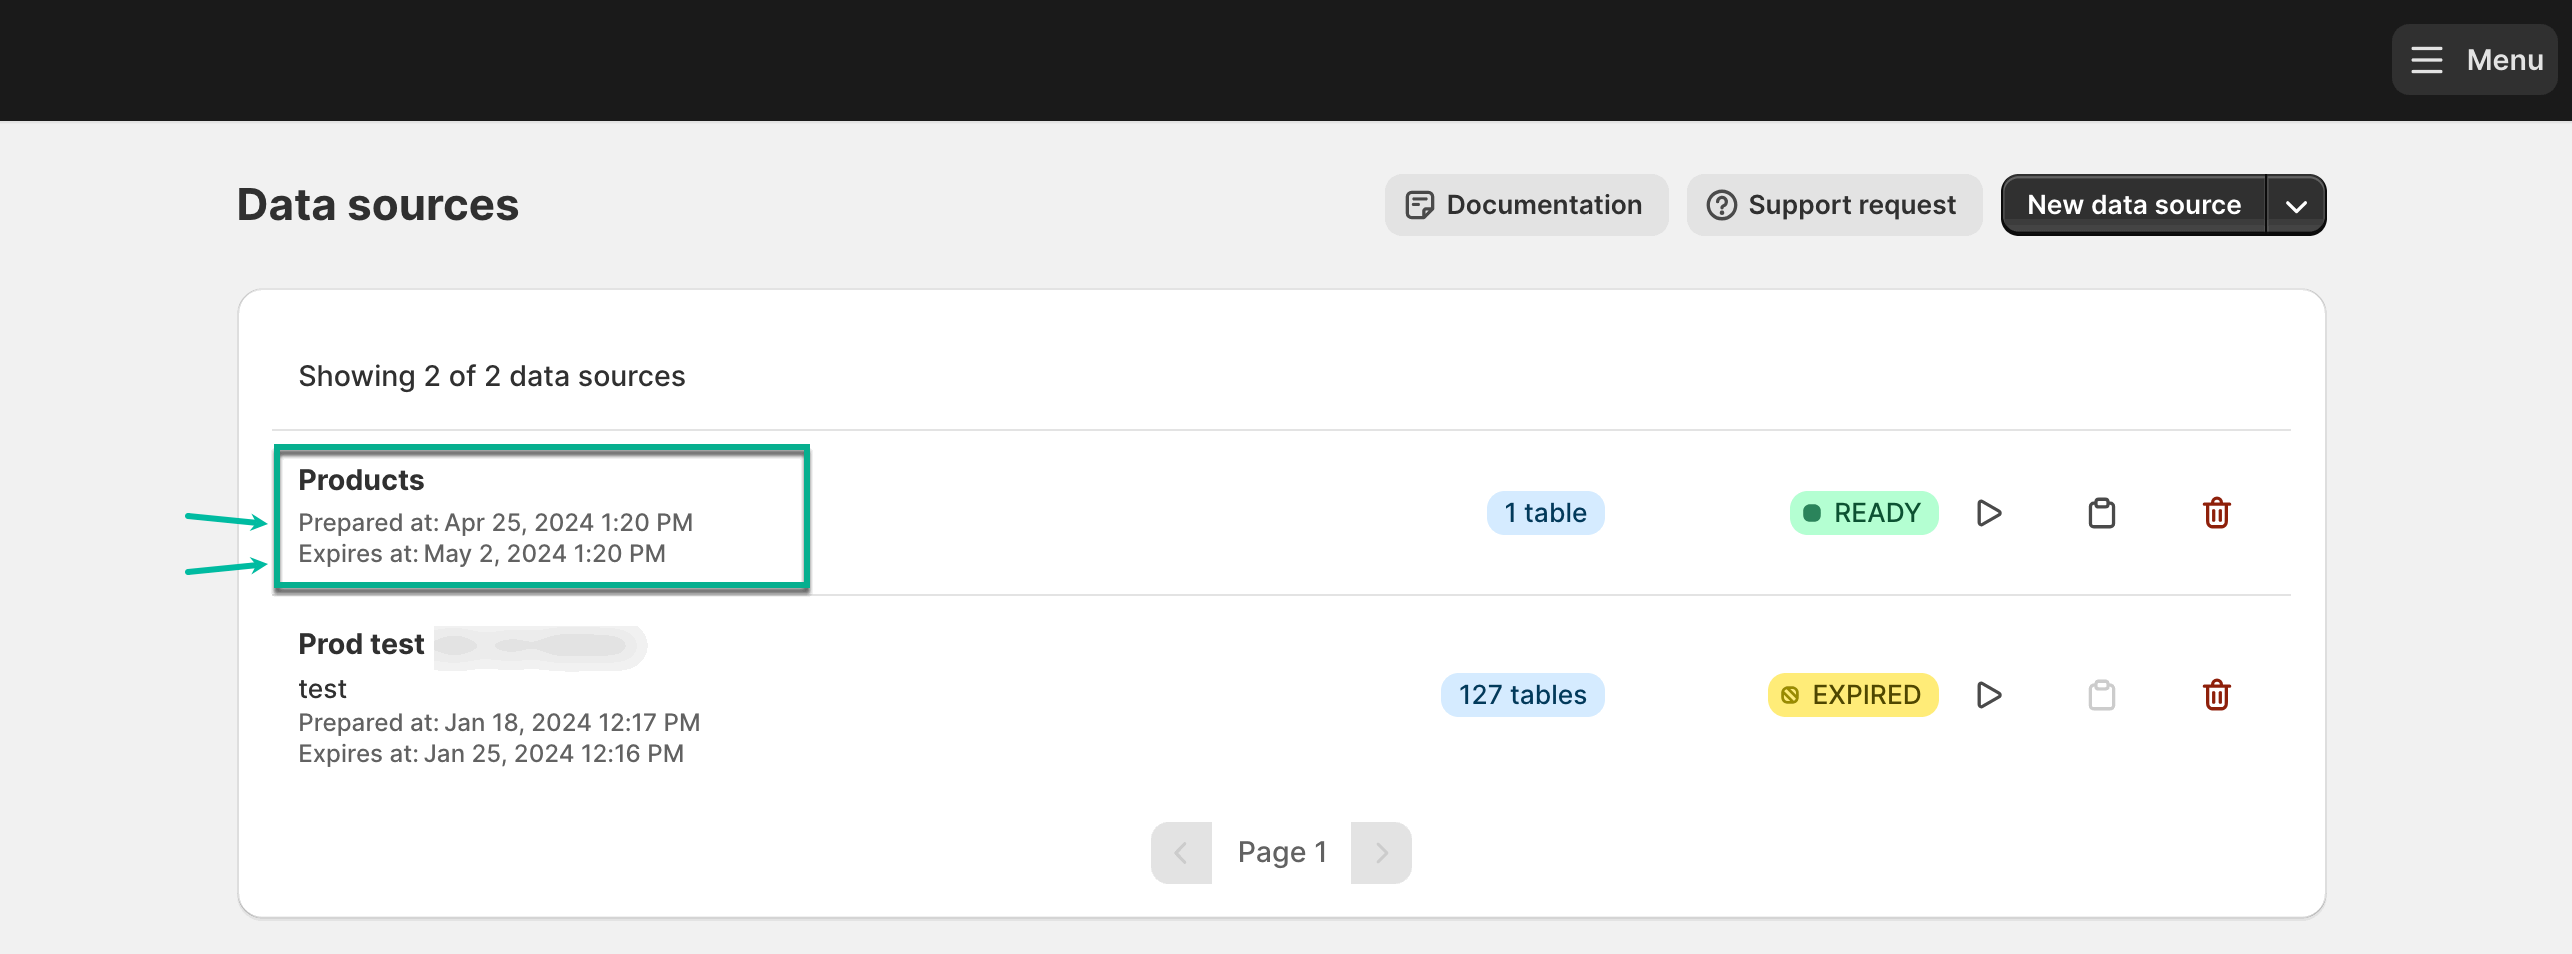
Task: Click the READY status badge on Products
Action: coord(1862,512)
